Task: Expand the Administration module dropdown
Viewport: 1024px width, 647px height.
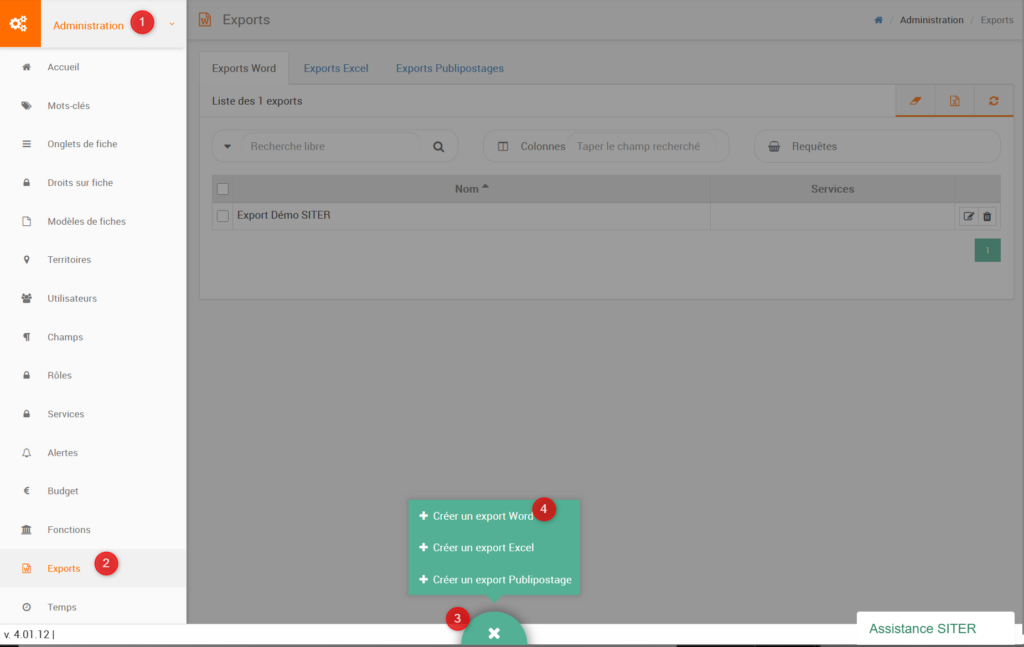Action: click(172, 25)
